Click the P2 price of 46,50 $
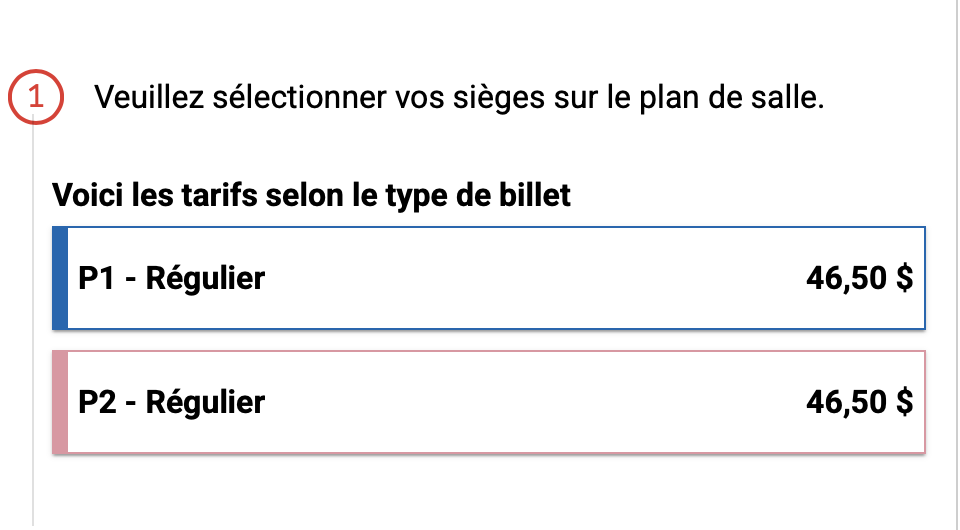The height and width of the screenshot is (530, 960). (859, 402)
